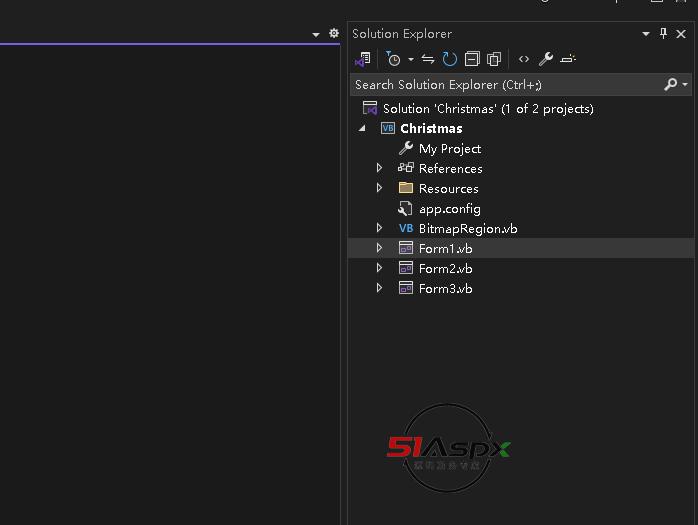The height and width of the screenshot is (525, 698).
Task: Select Form2.vb file
Action: pyautogui.click(x=446, y=269)
